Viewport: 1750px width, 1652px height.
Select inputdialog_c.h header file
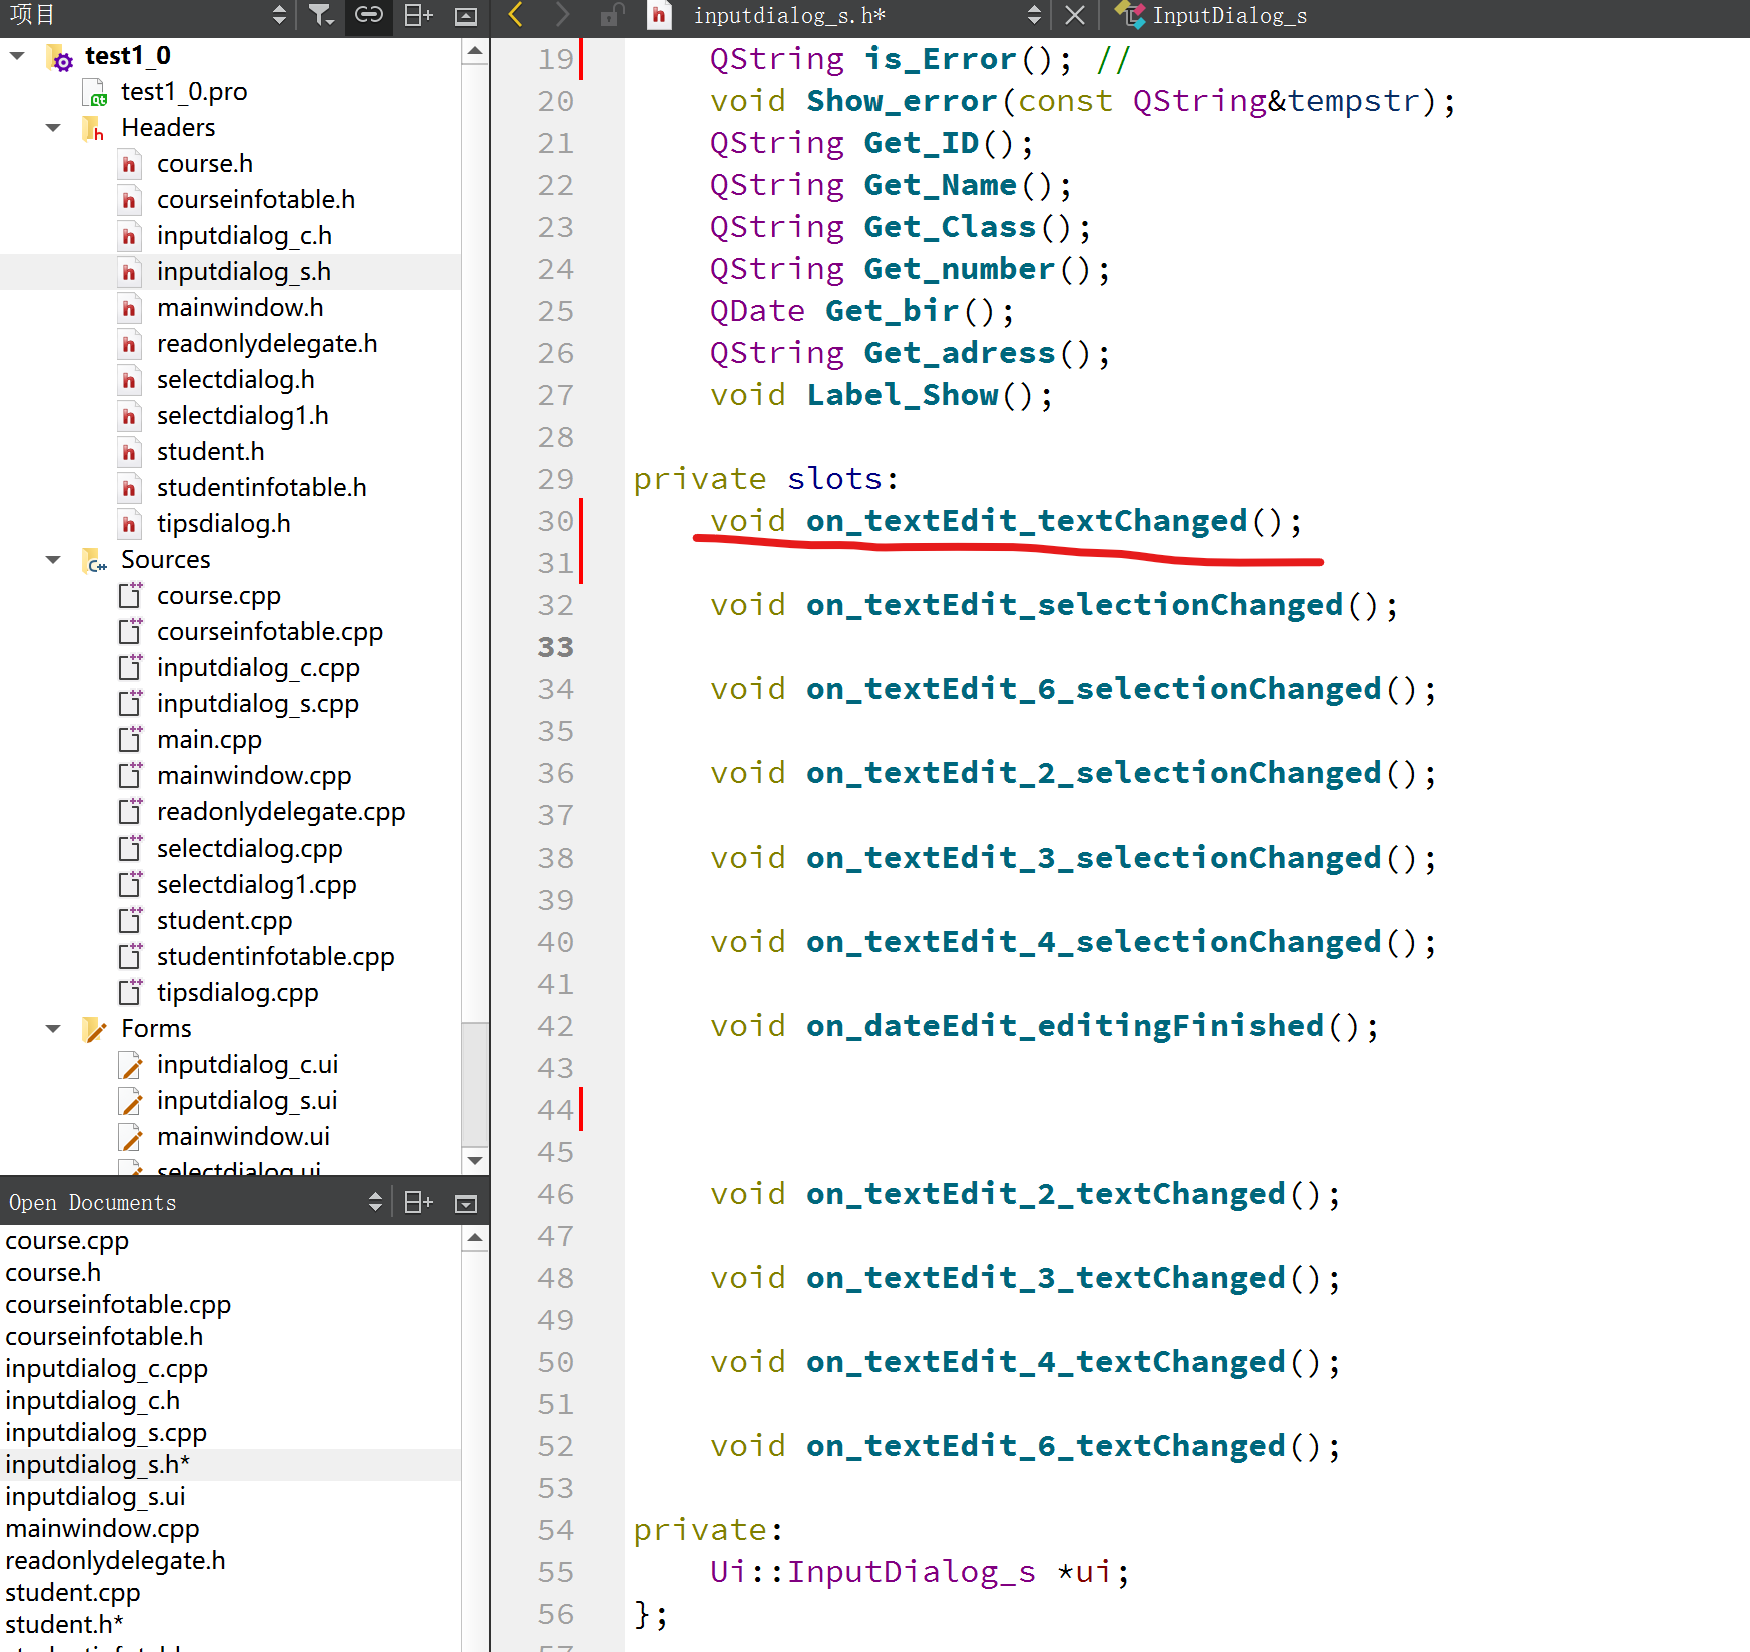tap(244, 236)
